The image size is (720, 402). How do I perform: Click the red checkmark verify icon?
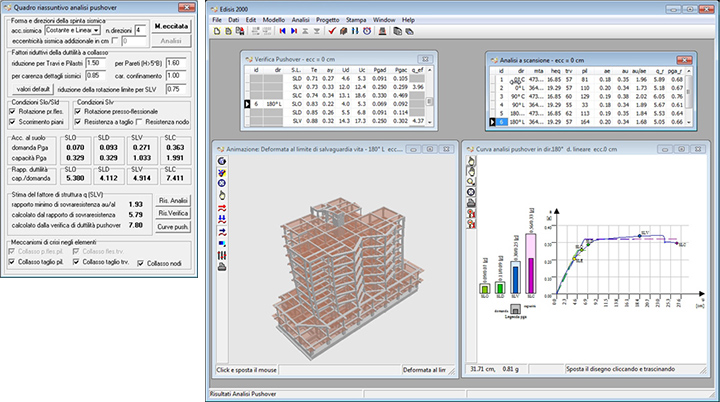[332, 31]
